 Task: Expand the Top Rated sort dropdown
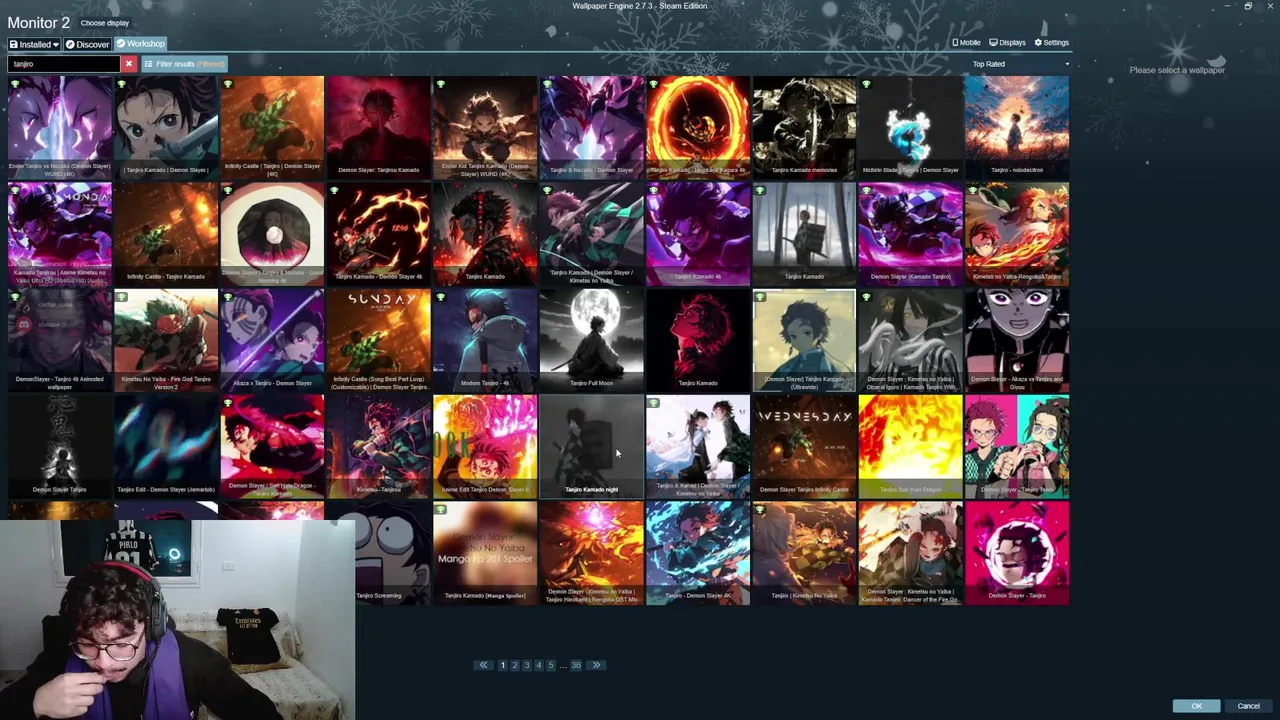pos(1020,64)
